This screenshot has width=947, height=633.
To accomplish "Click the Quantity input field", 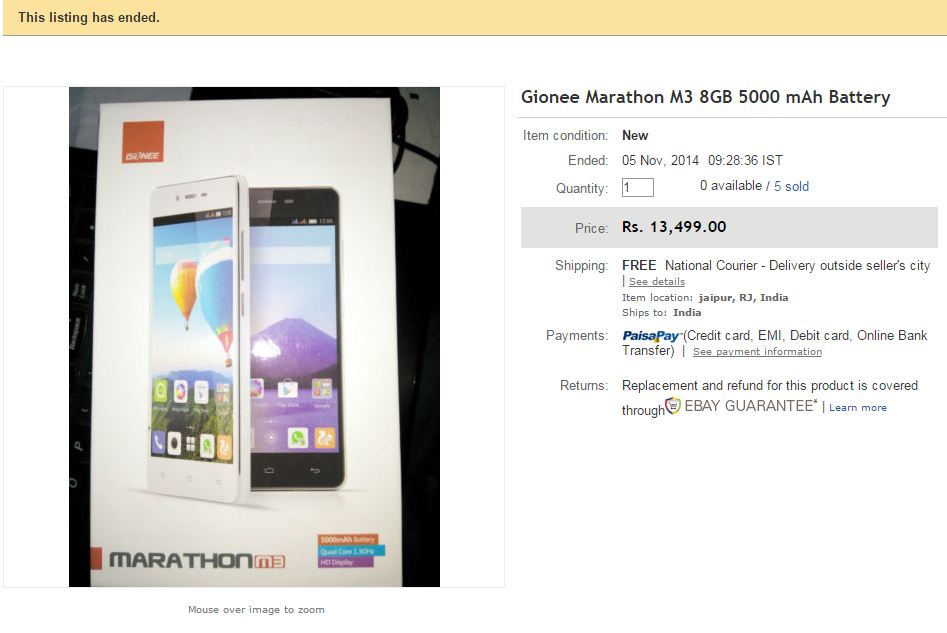I will [637, 187].
